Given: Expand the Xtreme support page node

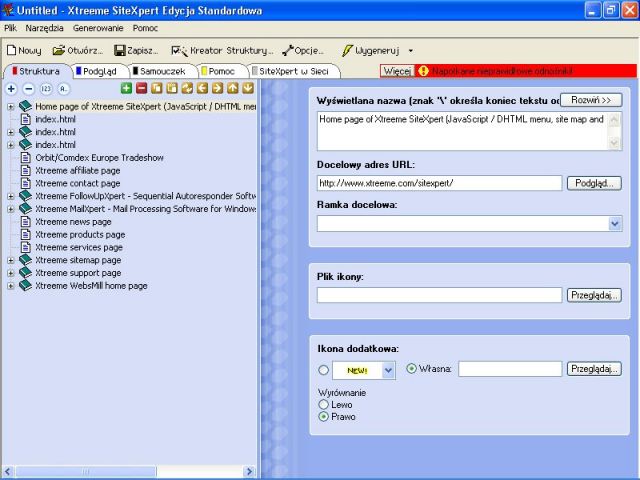Looking at the screenshot, I should [11, 273].
